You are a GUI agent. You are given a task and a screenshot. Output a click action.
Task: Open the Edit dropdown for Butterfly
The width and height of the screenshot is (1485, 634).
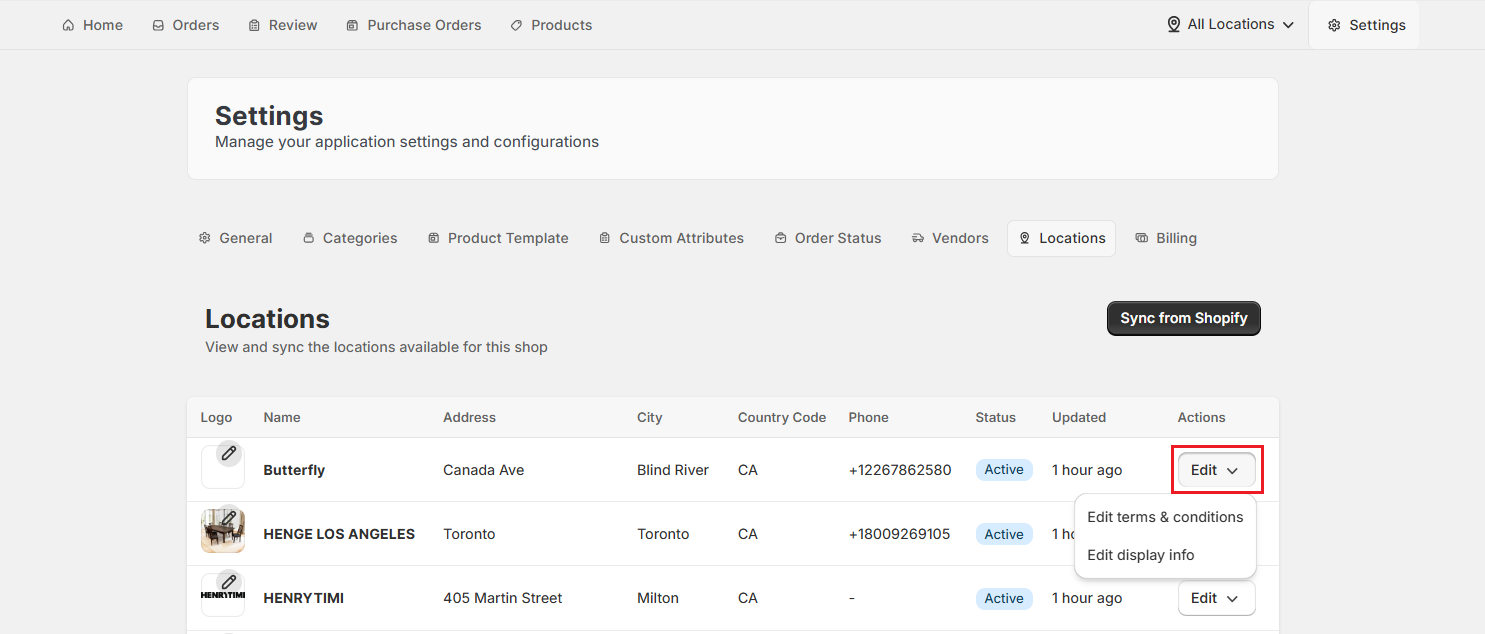coord(1216,470)
